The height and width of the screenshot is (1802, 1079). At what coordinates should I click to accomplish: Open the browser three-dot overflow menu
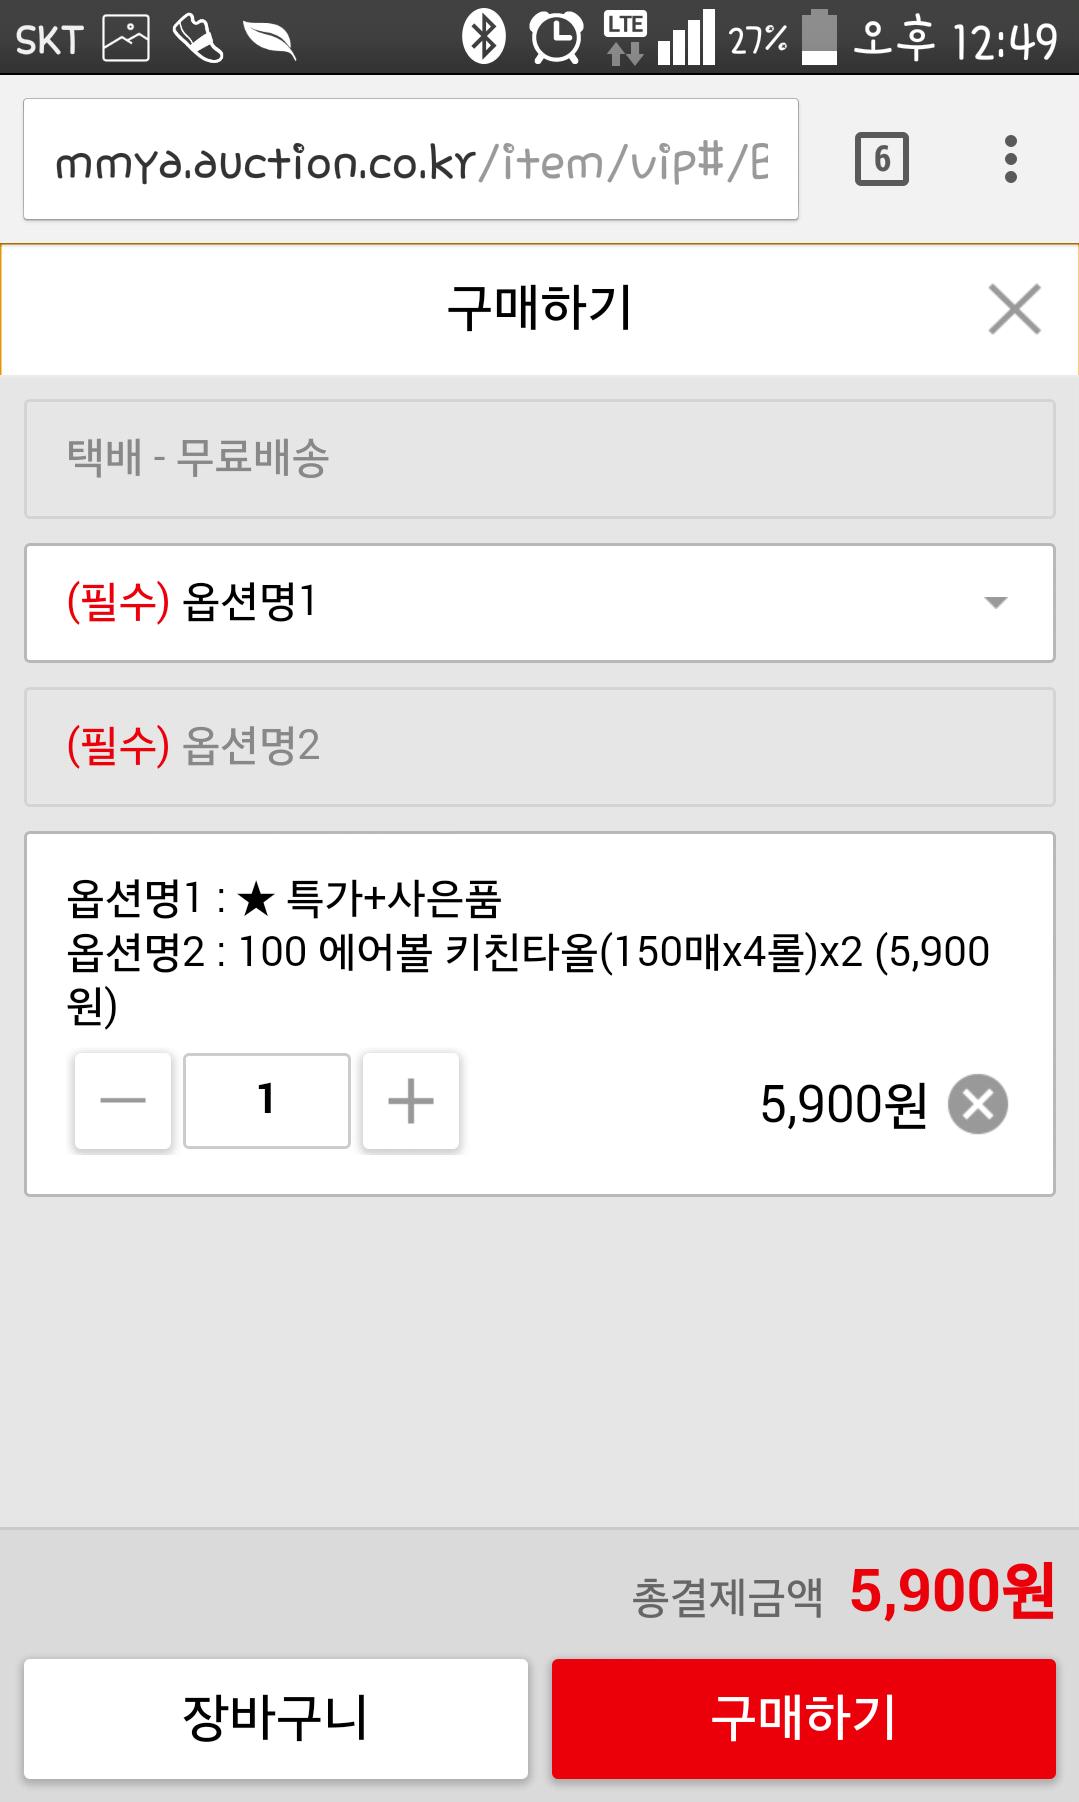1011,159
